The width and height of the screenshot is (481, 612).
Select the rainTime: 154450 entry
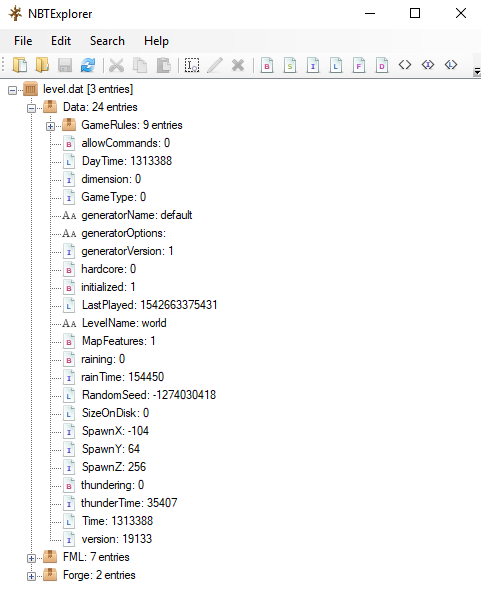123,377
